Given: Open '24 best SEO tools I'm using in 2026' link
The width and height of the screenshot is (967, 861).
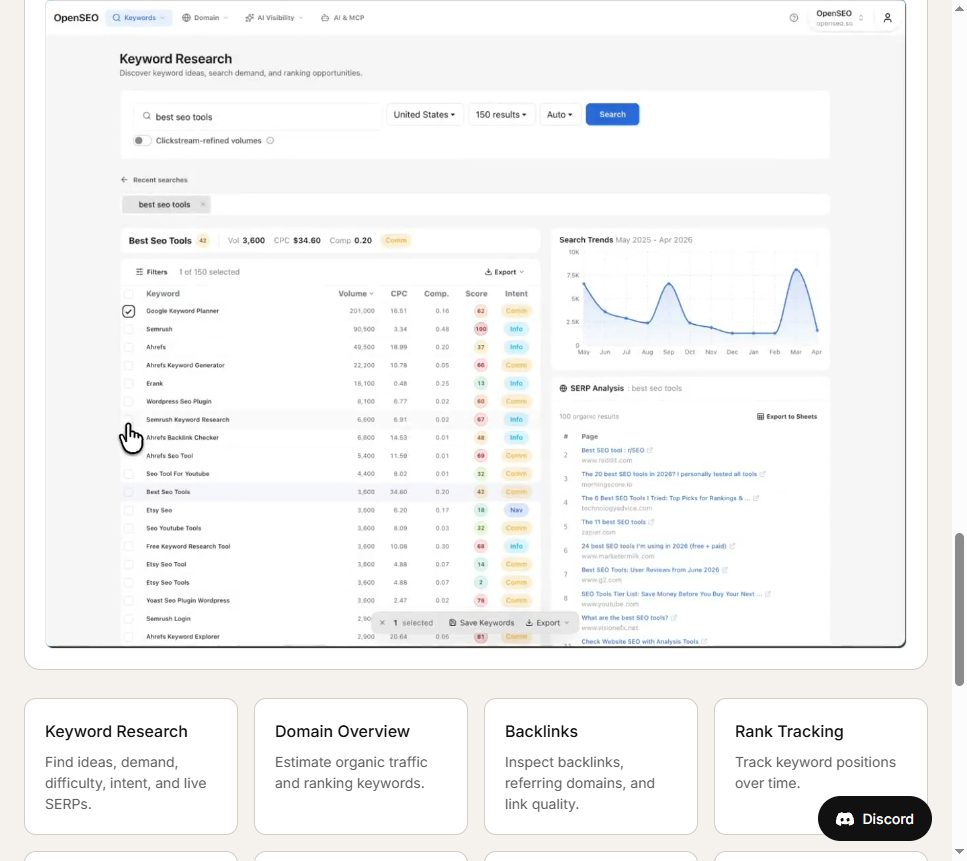Looking at the screenshot, I should [x=653, y=546].
